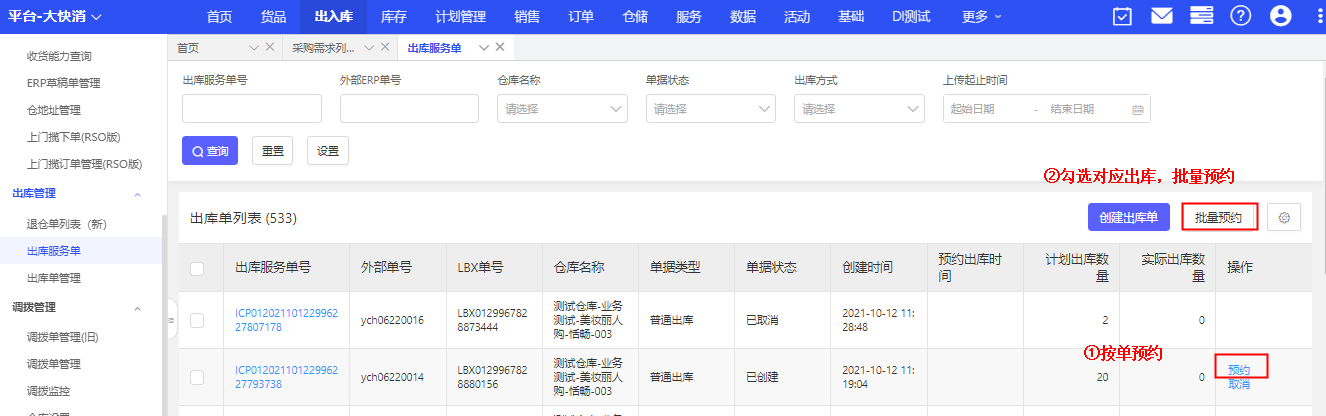Close the 采购需求列 tab
Screen dimensions: 1326x416
pyautogui.click(x=384, y=47)
